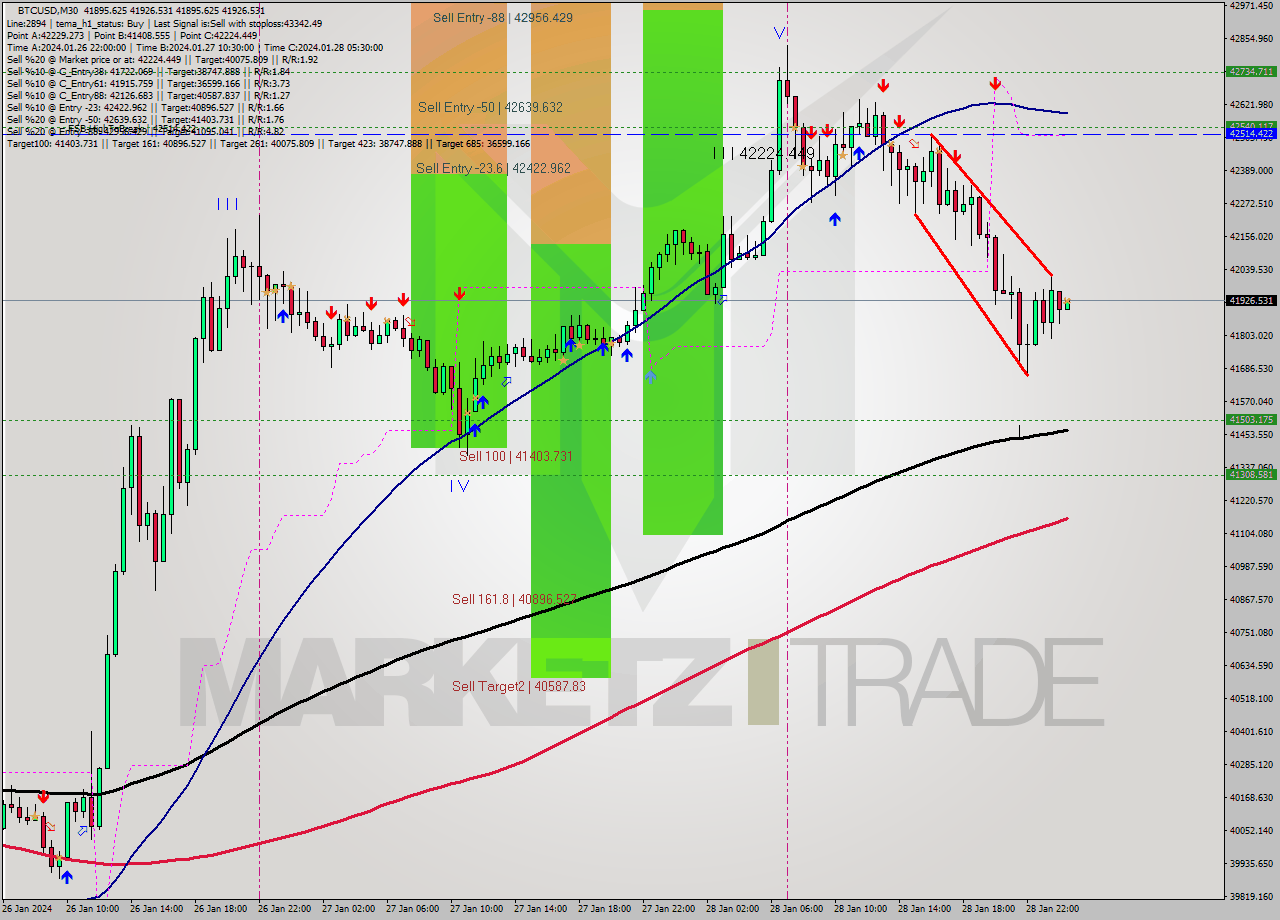Click the 42156.000 price scale value
Image resolution: width=1280 pixels, height=920 pixels.
(x=1251, y=237)
